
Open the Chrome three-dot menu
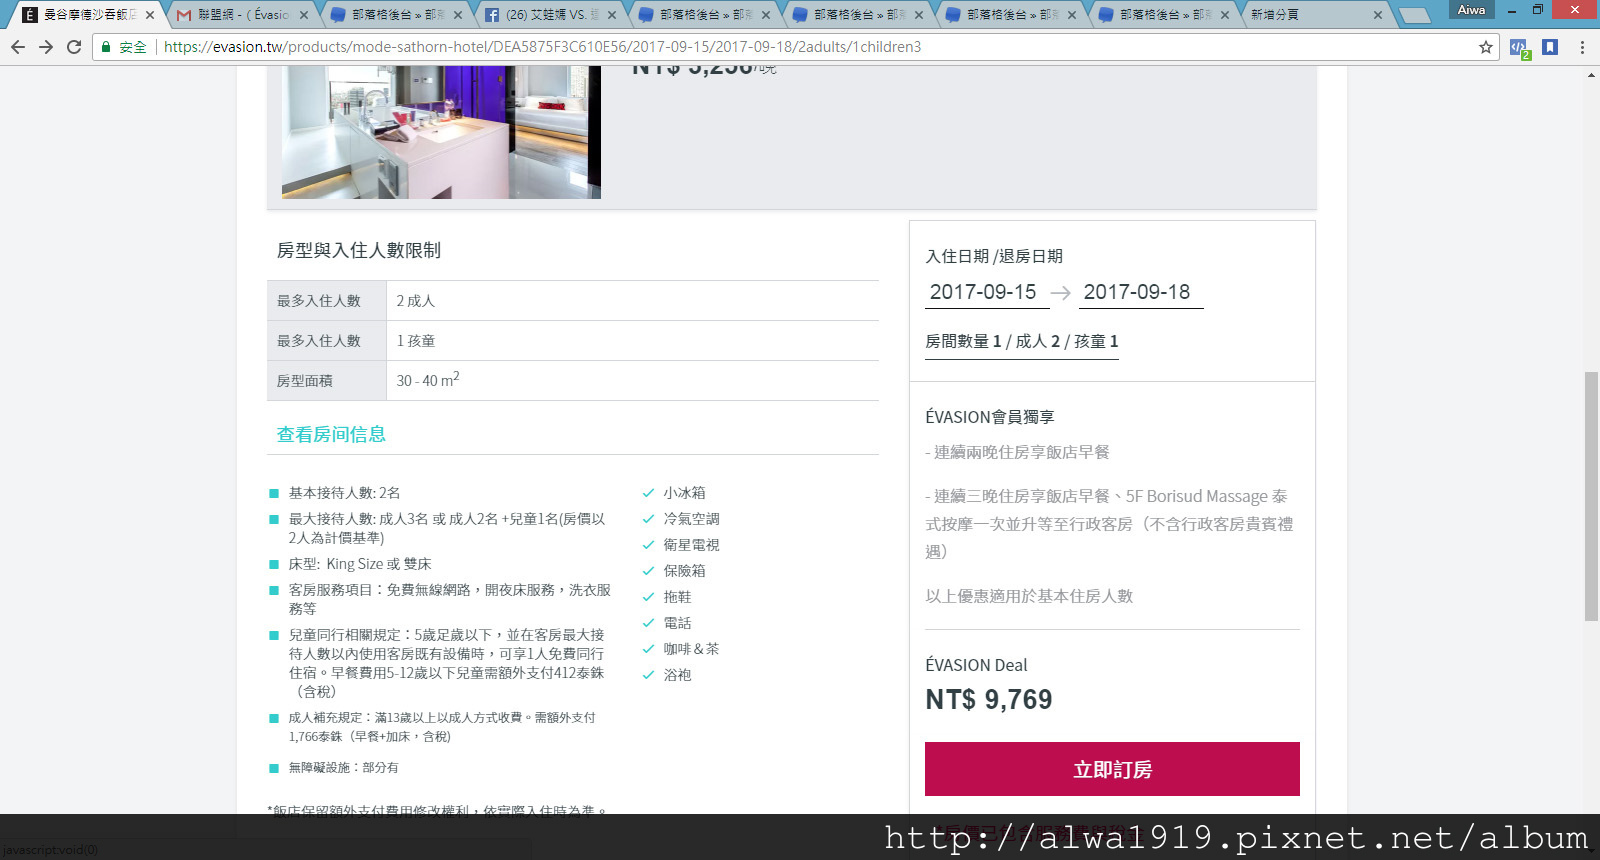(x=1582, y=47)
